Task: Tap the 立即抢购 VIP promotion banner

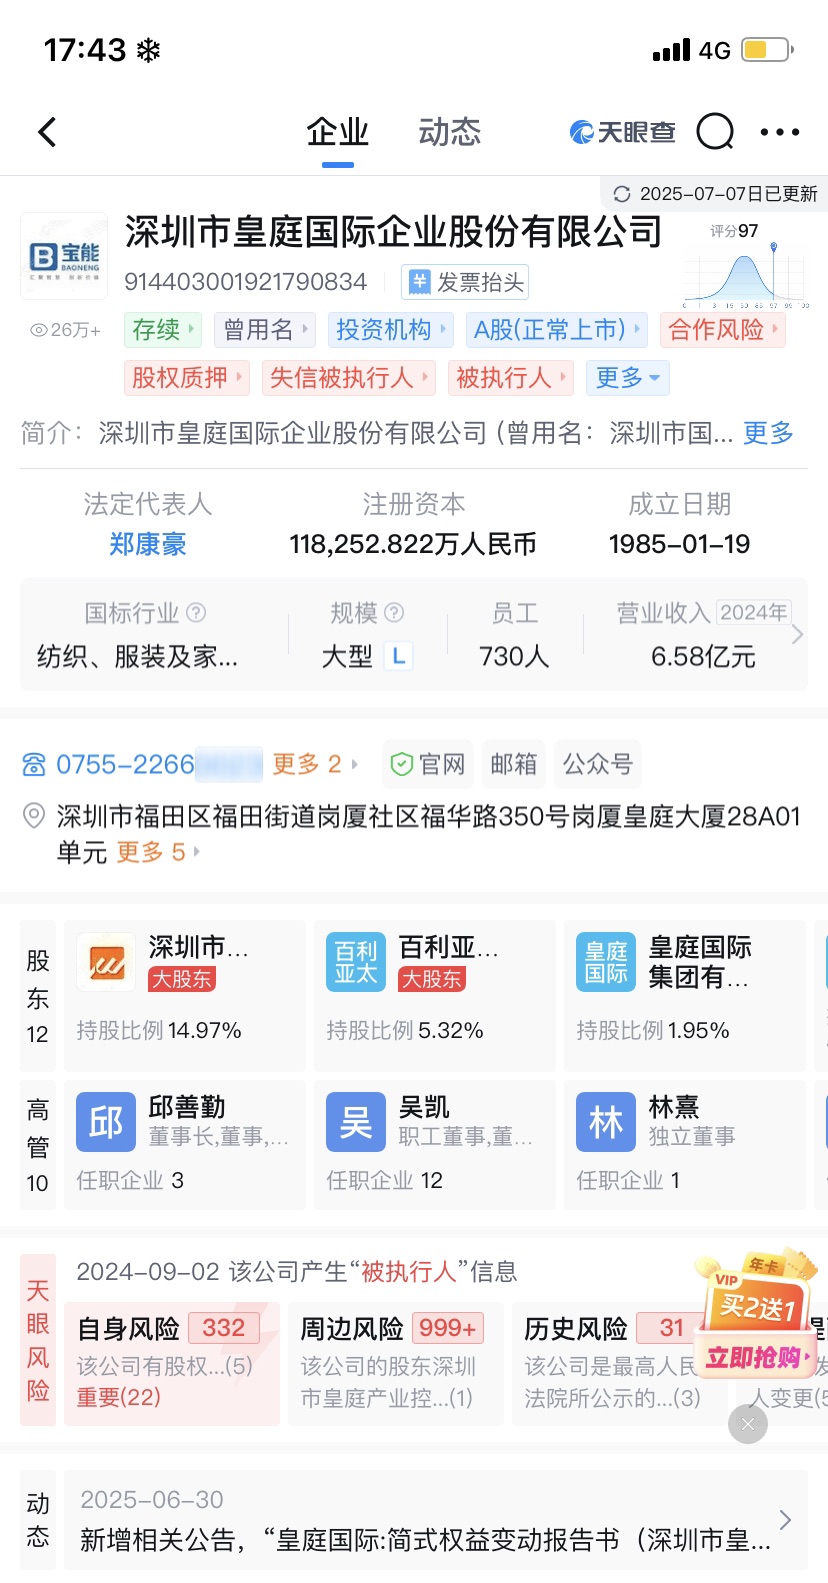Action: [x=756, y=1314]
